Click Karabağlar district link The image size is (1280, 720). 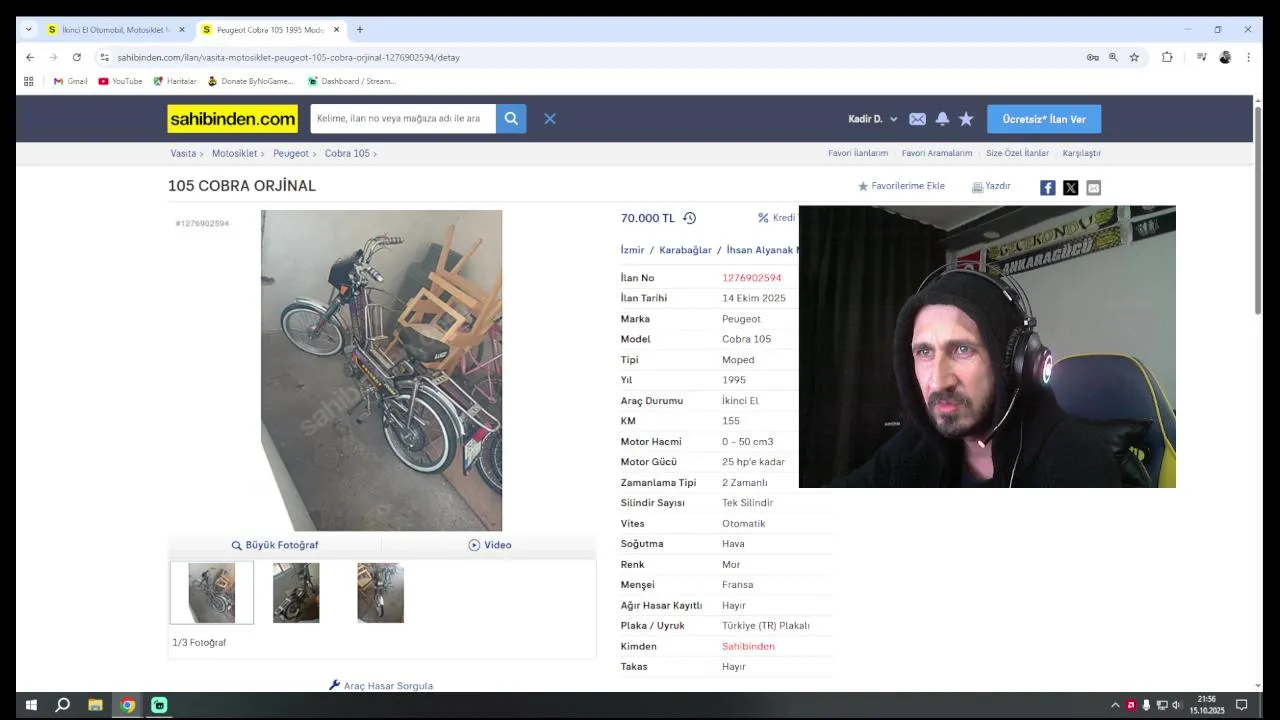coord(685,250)
